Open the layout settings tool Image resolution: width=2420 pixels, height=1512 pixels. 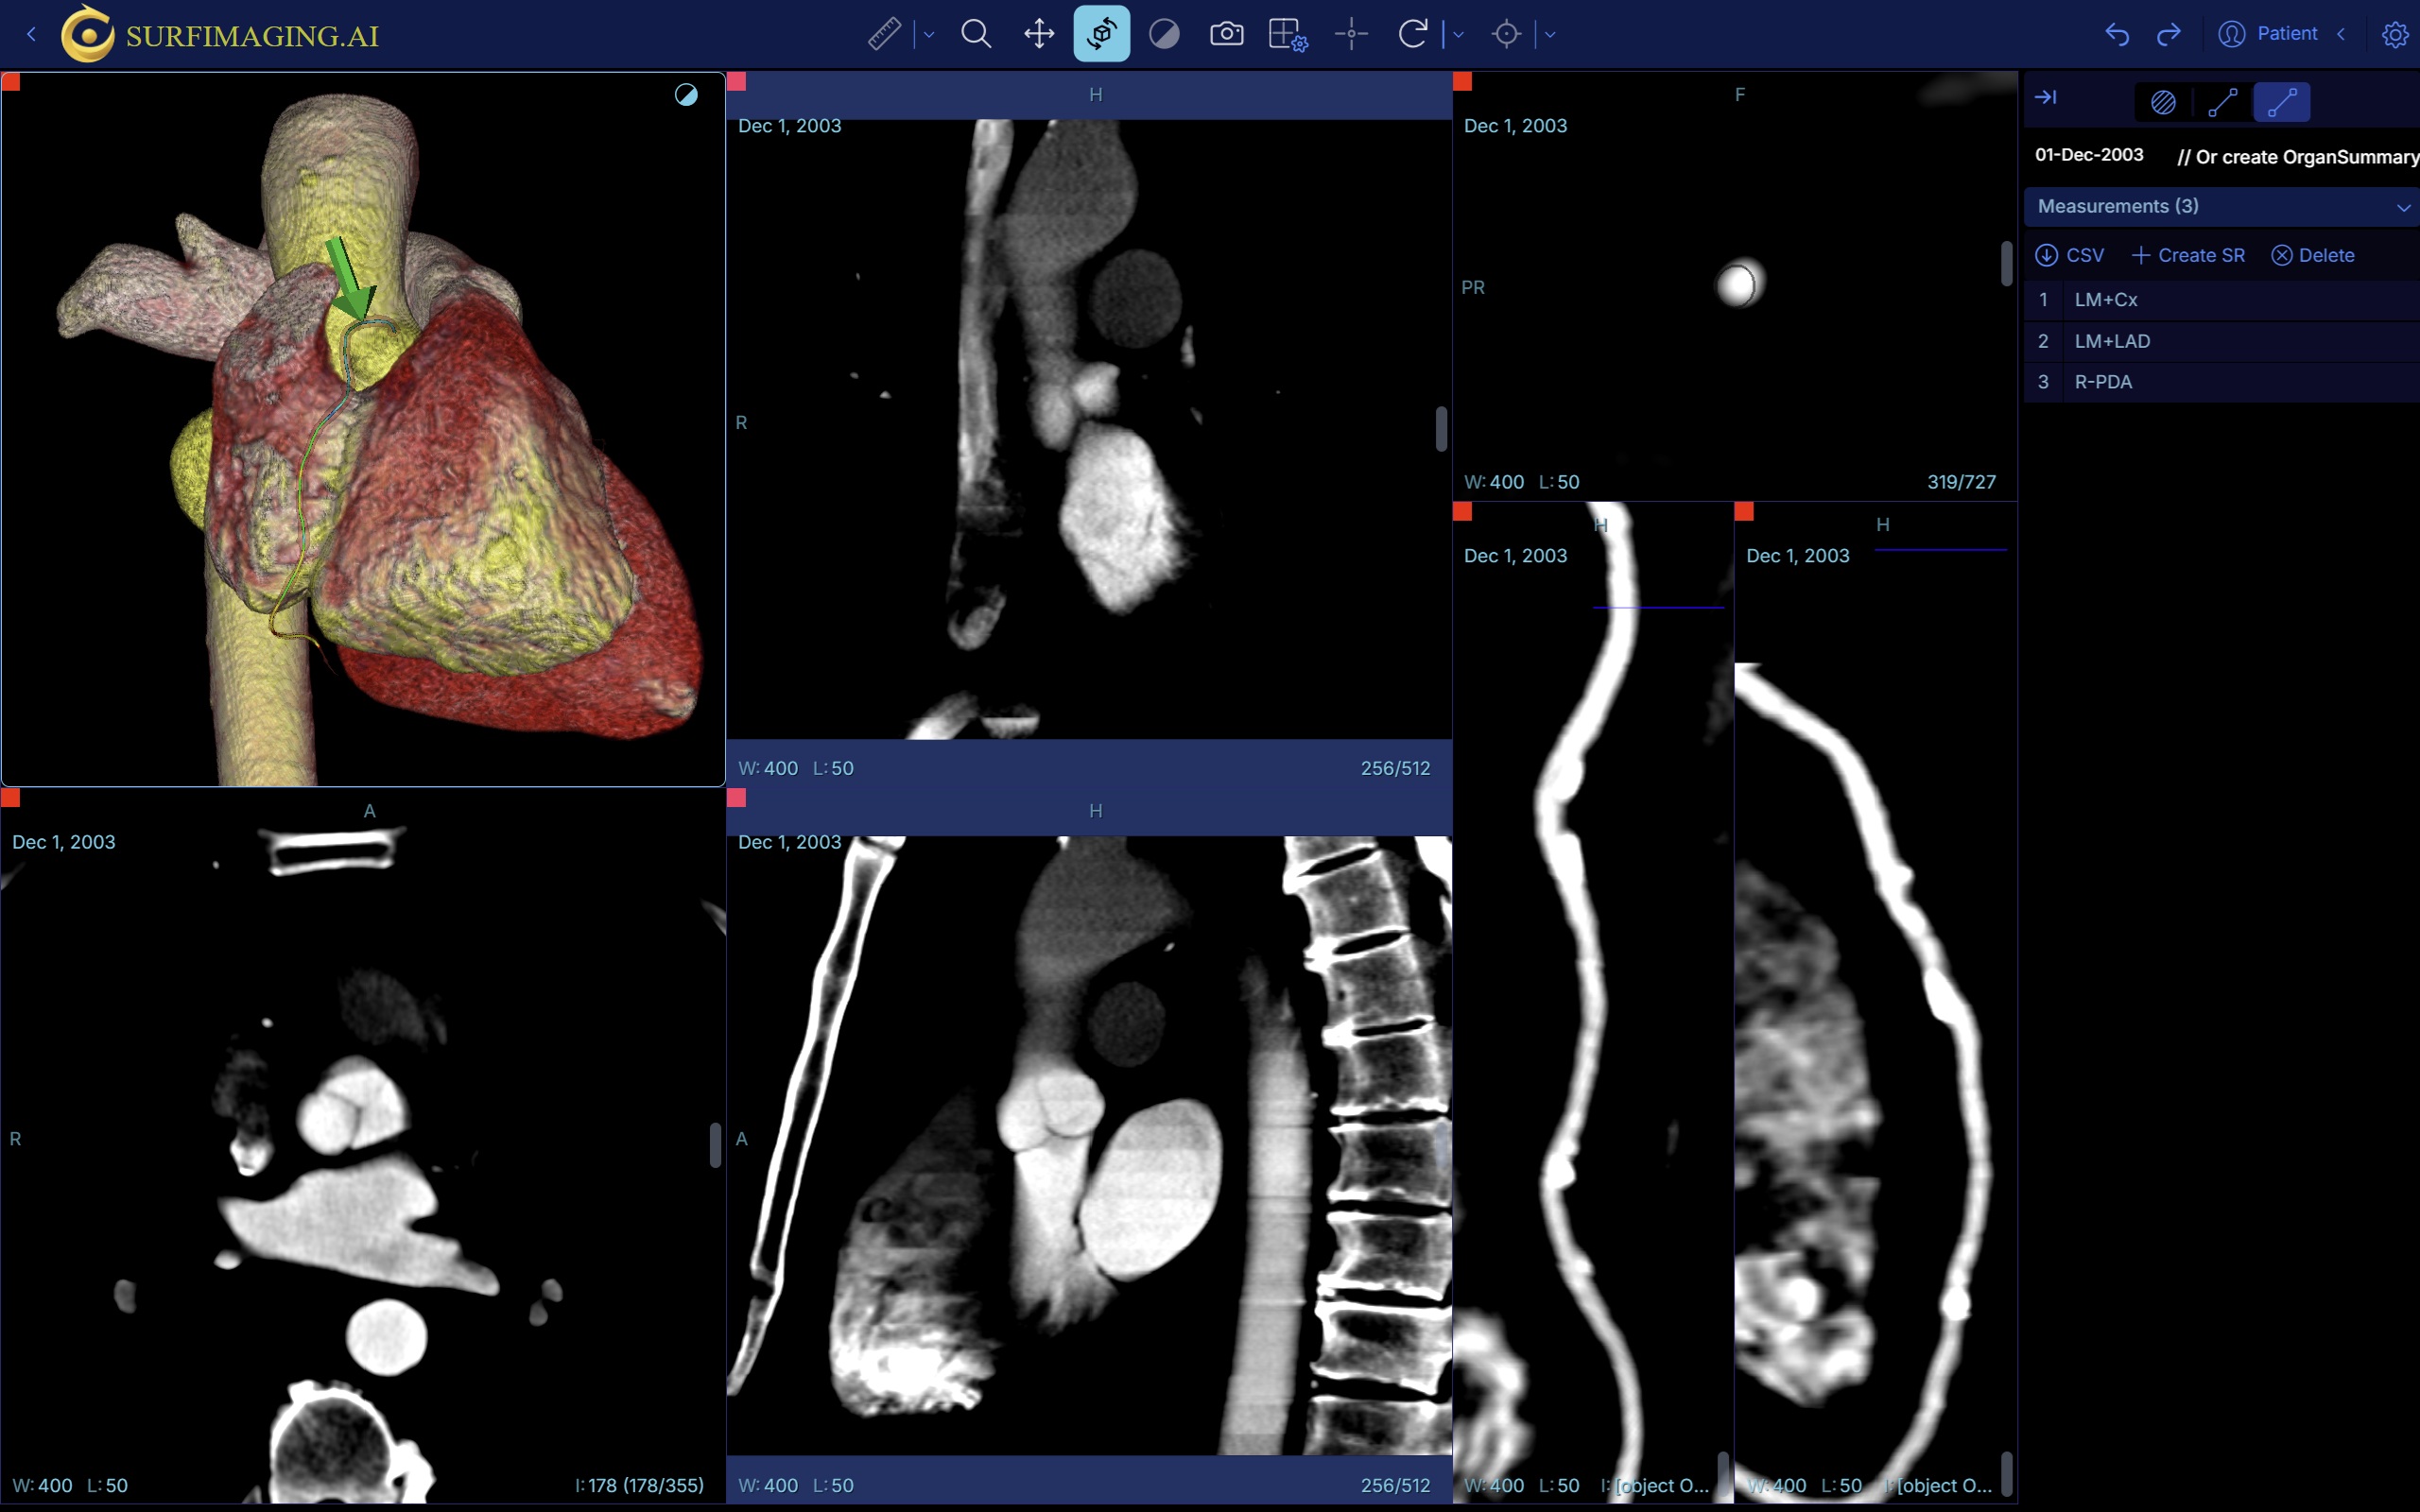[x=1288, y=33]
